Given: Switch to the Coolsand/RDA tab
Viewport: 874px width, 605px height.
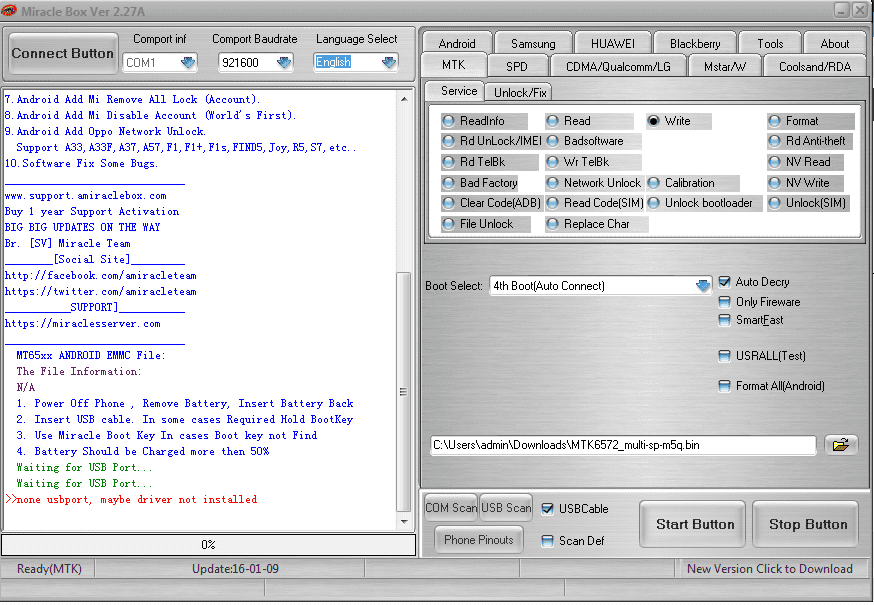Looking at the screenshot, I should pyautogui.click(x=815, y=66).
